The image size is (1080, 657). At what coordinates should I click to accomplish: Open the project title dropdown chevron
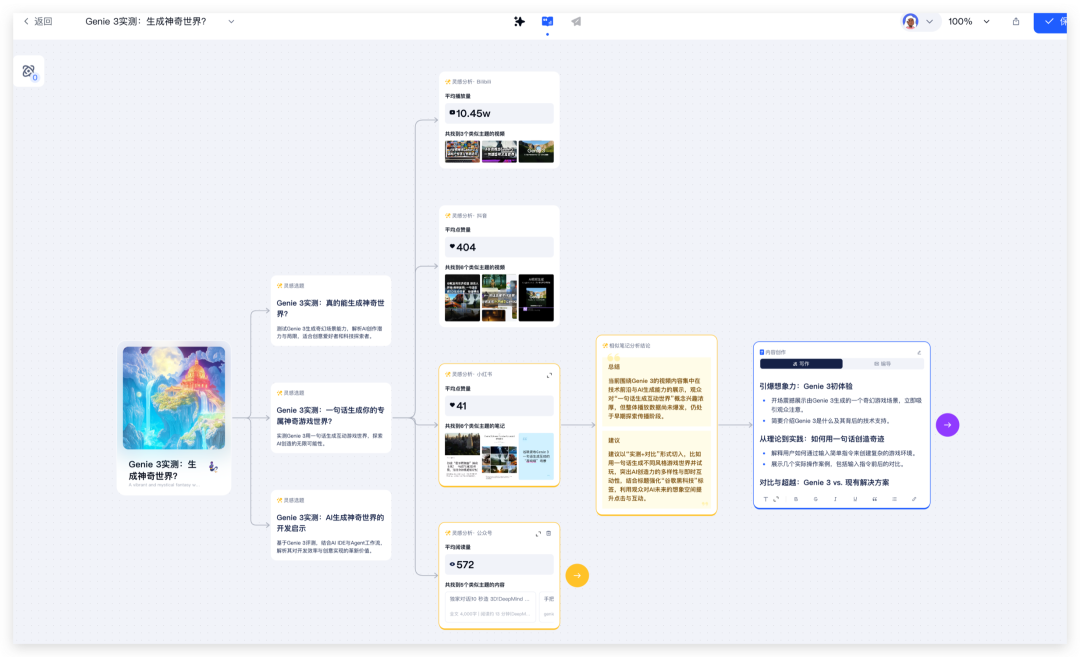click(x=231, y=21)
